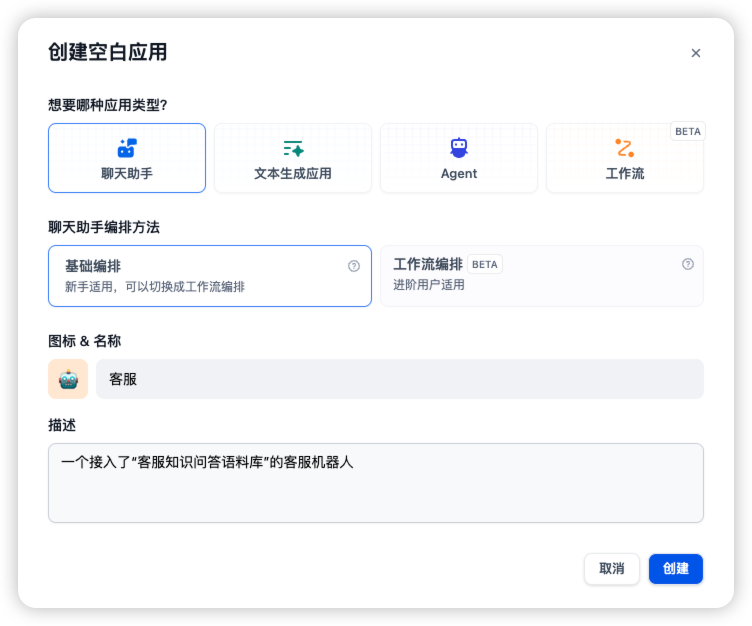This screenshot has width=752, height=626.
Task: Close the 创建空白应用 dialog
Action: tap(695, 53)
